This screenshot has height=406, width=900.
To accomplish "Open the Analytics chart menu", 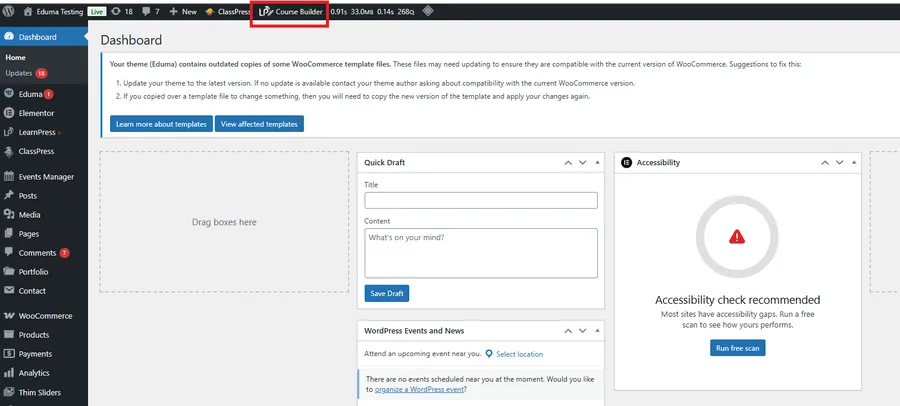I will (44, 373).
